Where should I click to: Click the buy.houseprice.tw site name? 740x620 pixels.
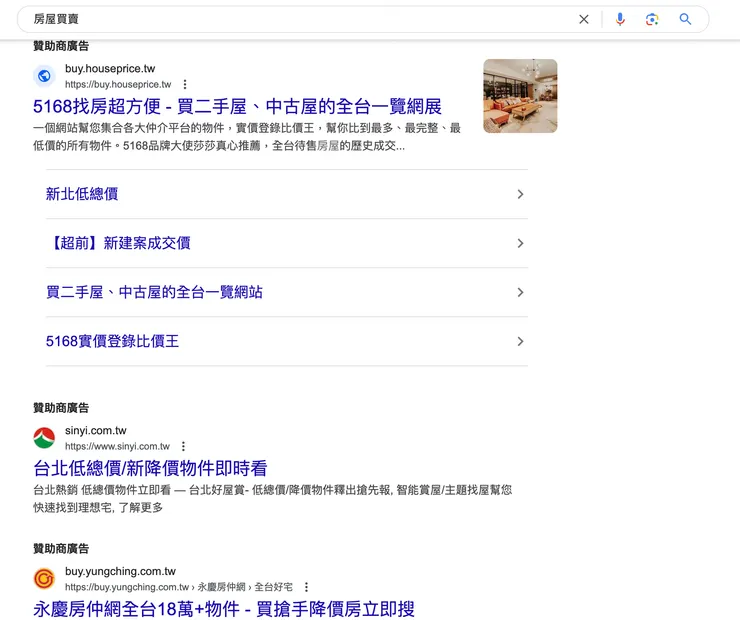[x=110, y=68]
